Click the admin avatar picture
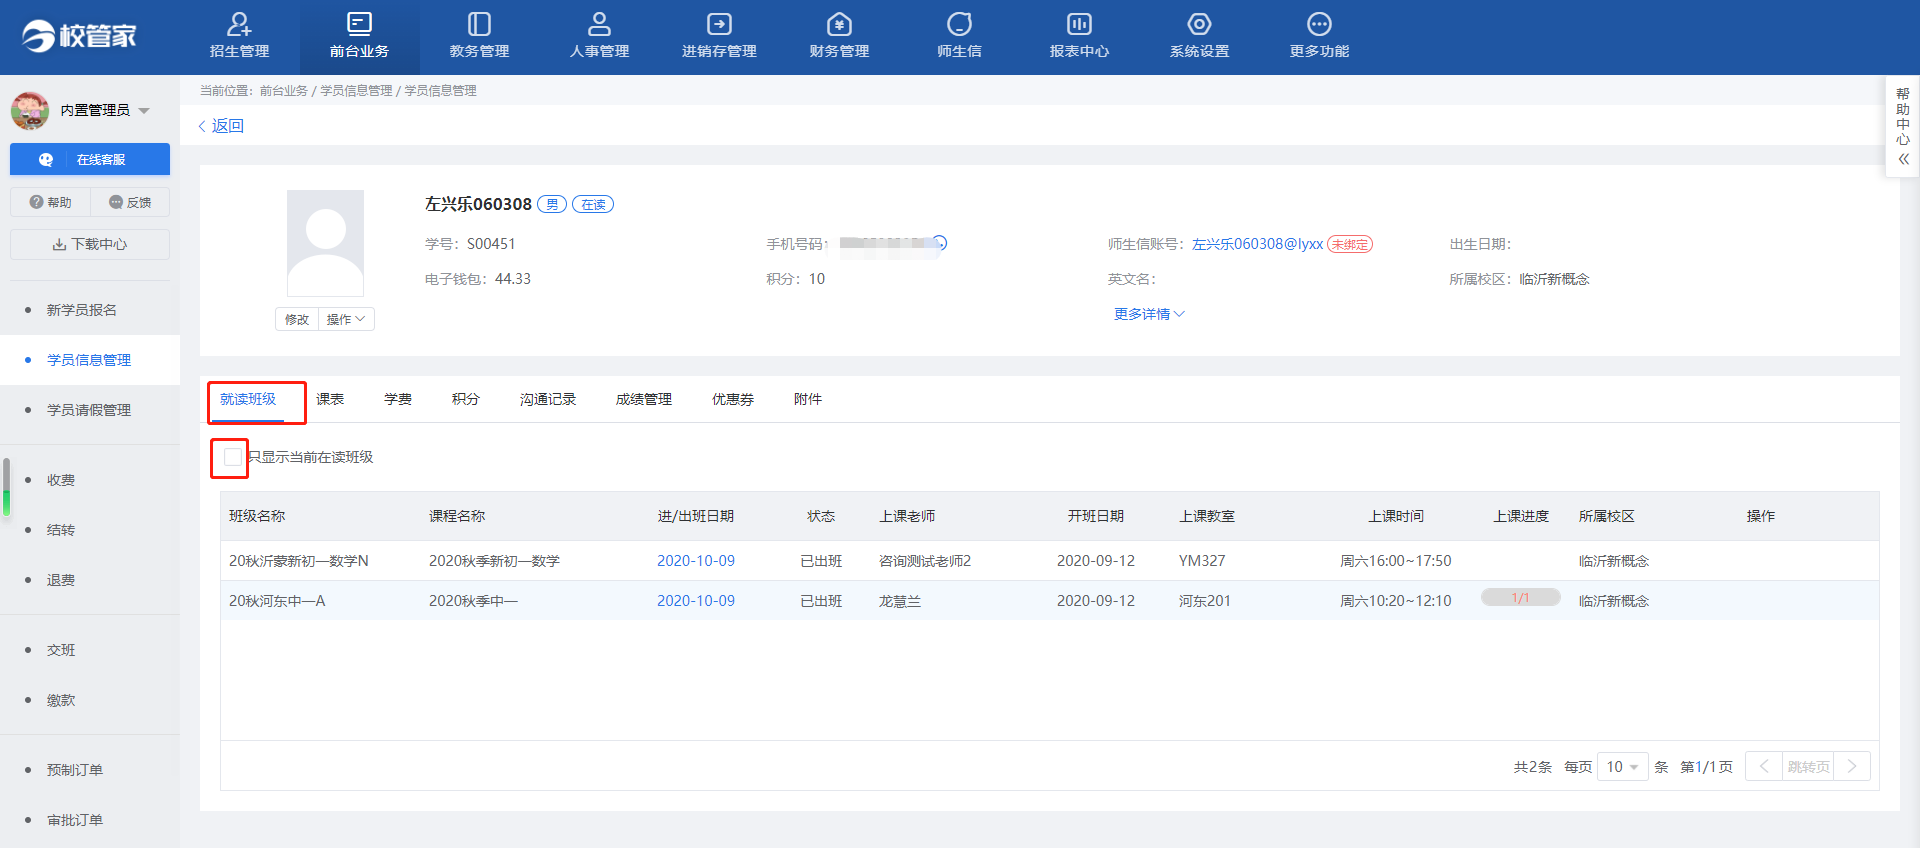Image resolution: width=1920 pixels, height=848 pixels. 30,110
